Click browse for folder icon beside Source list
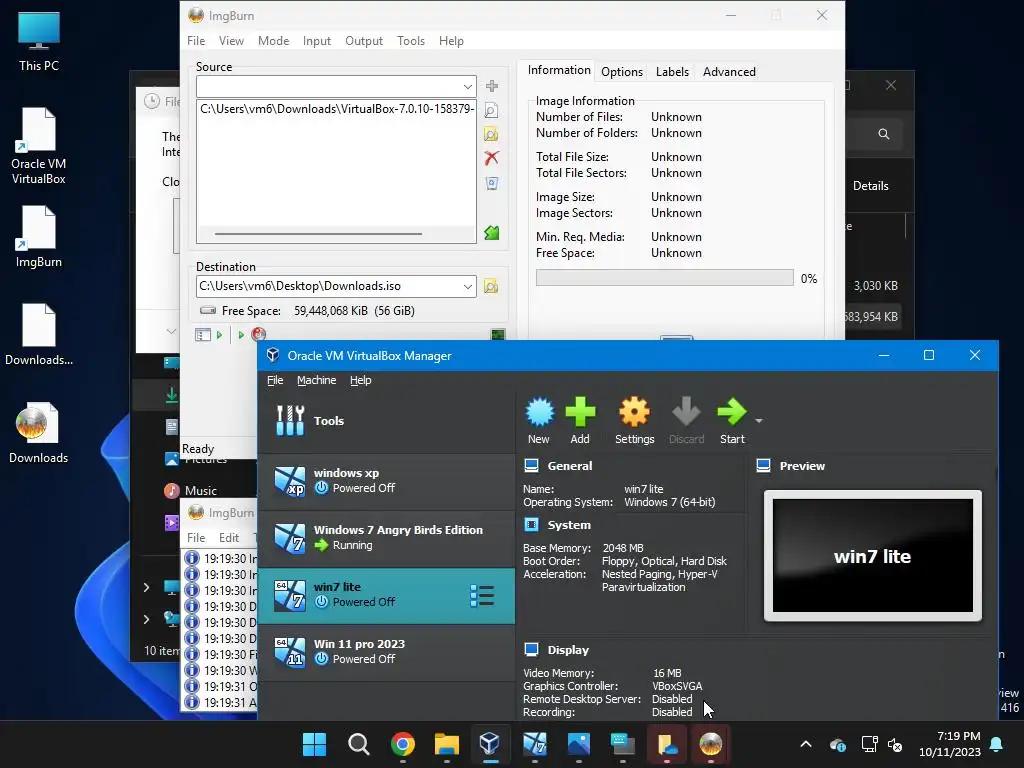Viewport: 1024px width, 768px height. click(x=491, y=135)
